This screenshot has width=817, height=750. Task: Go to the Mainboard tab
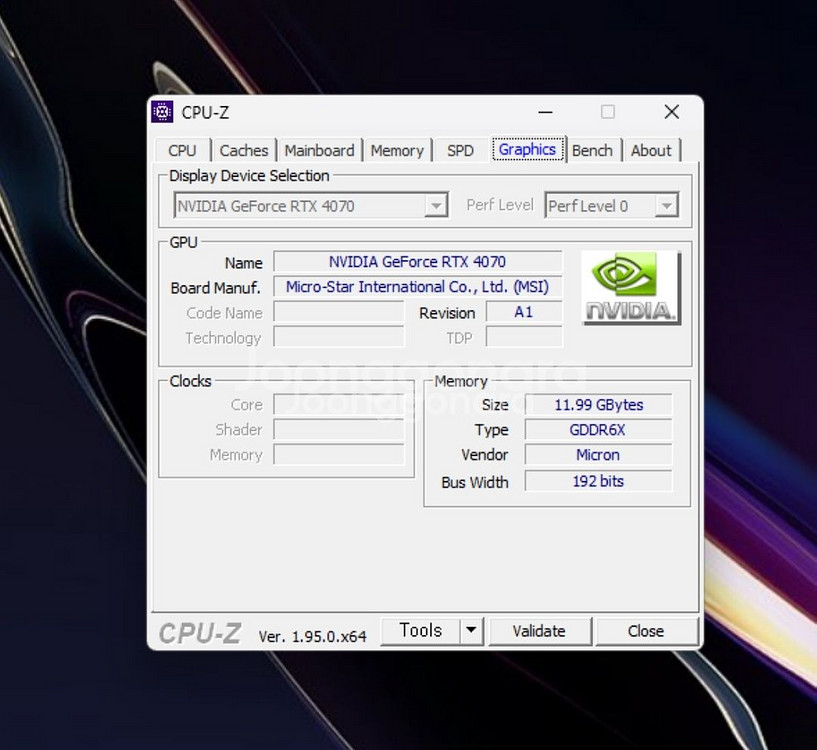(x=319, y=151)
